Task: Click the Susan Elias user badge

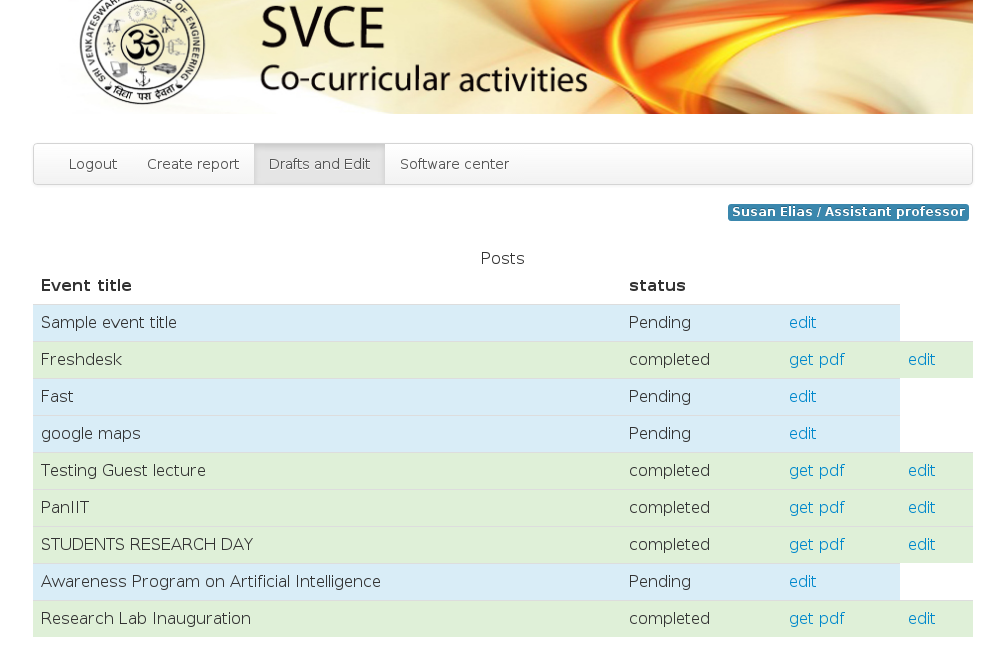Action: pyautogui.click(x=848, y=212)
